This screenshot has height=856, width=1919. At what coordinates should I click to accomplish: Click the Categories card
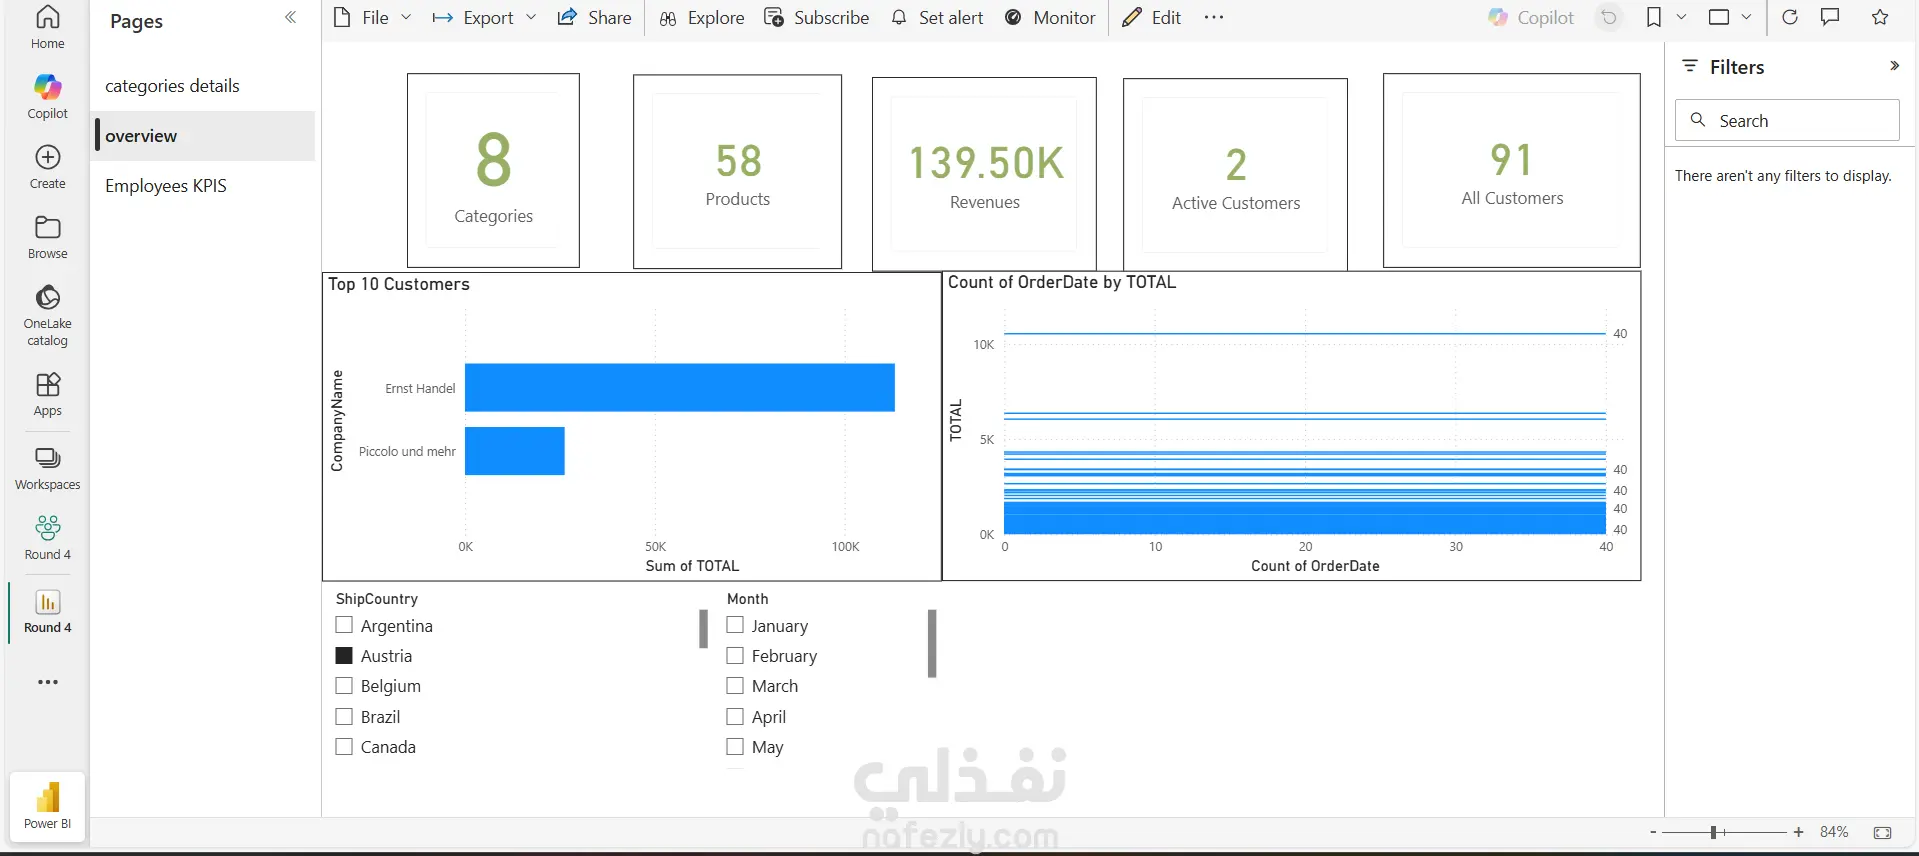(493, 170)
